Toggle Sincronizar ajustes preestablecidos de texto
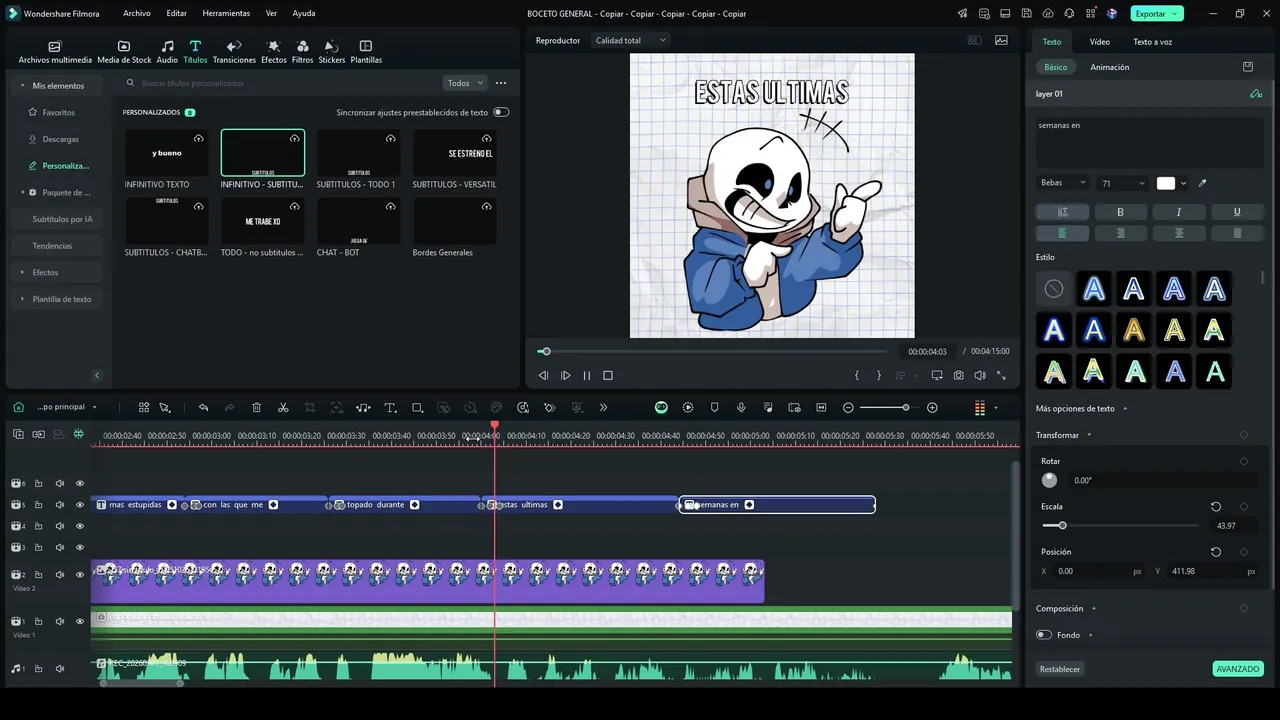The width and height of the screenshot is (1280, 720). pyautogui.click(x=501, y=112)
